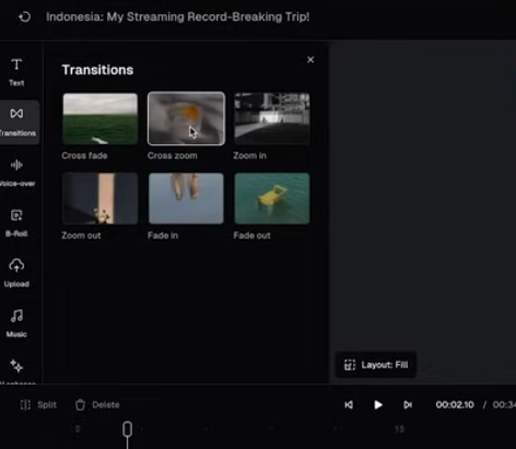516x449 pixels.
Task: Click the current time 00:02.10
Action: tap(455, 405)
